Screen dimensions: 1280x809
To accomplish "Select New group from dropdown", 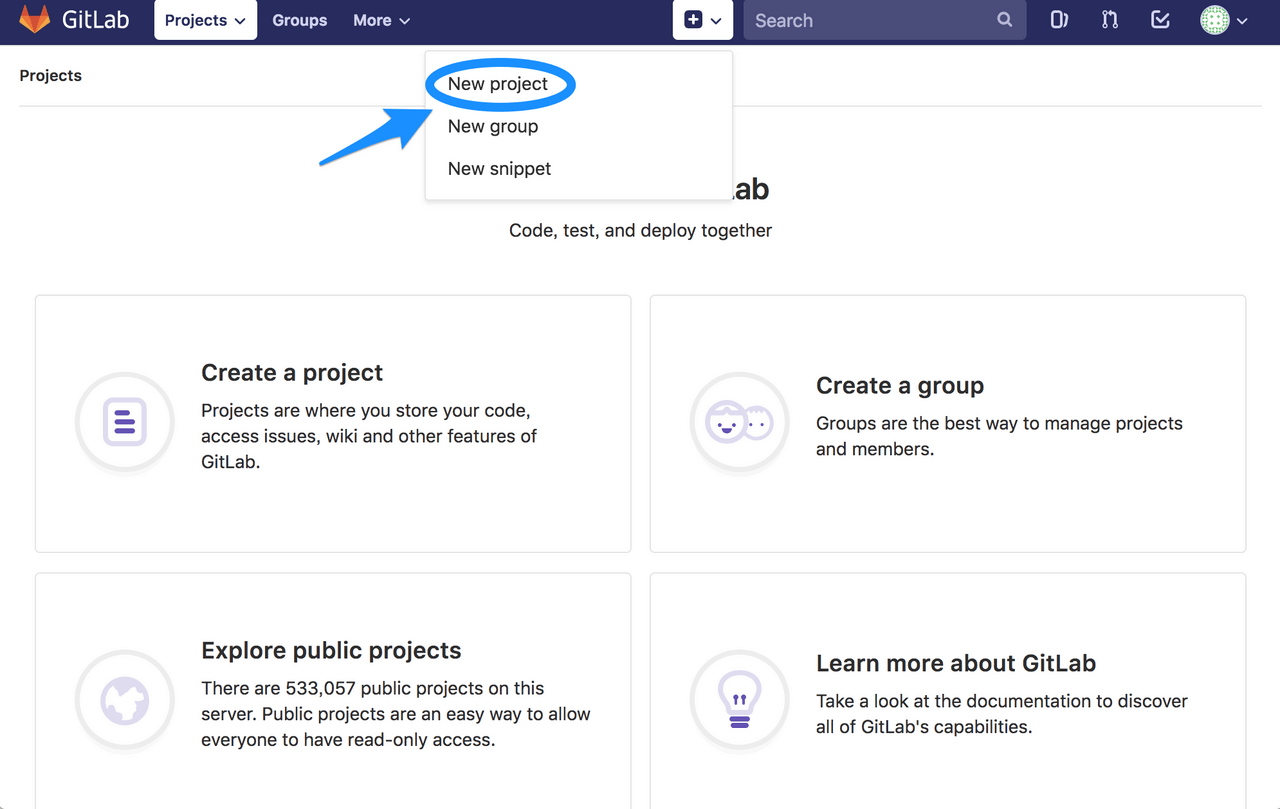I will [x=493, y=126].
